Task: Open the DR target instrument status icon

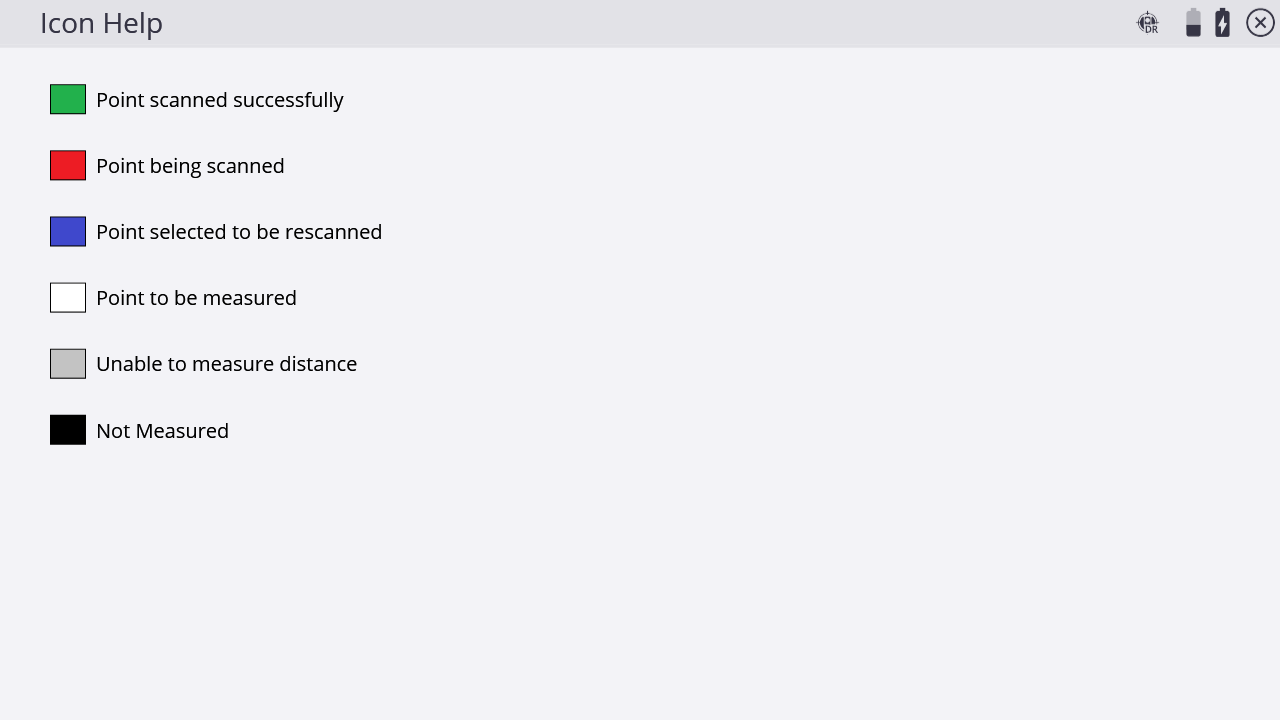Action: [x=1148, y=23]
